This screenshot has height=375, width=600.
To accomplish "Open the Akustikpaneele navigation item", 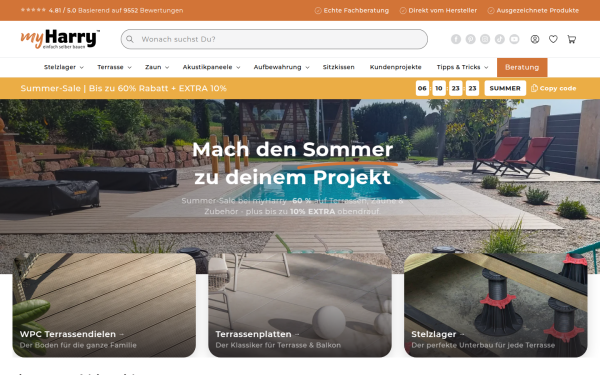I will [207, 67].
